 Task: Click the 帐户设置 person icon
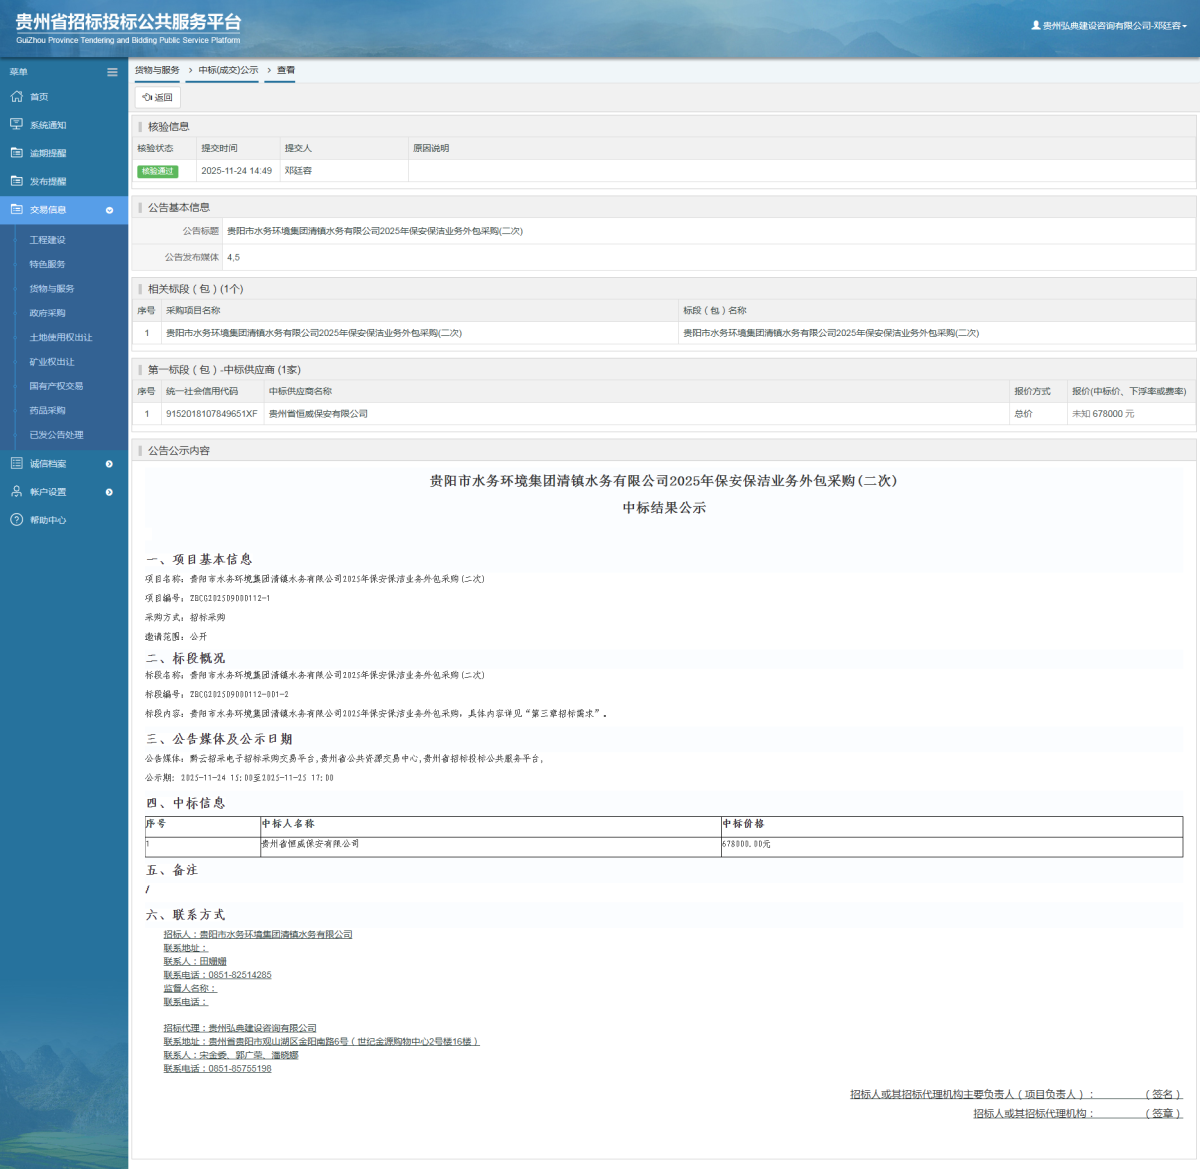(x=16, y=492)
